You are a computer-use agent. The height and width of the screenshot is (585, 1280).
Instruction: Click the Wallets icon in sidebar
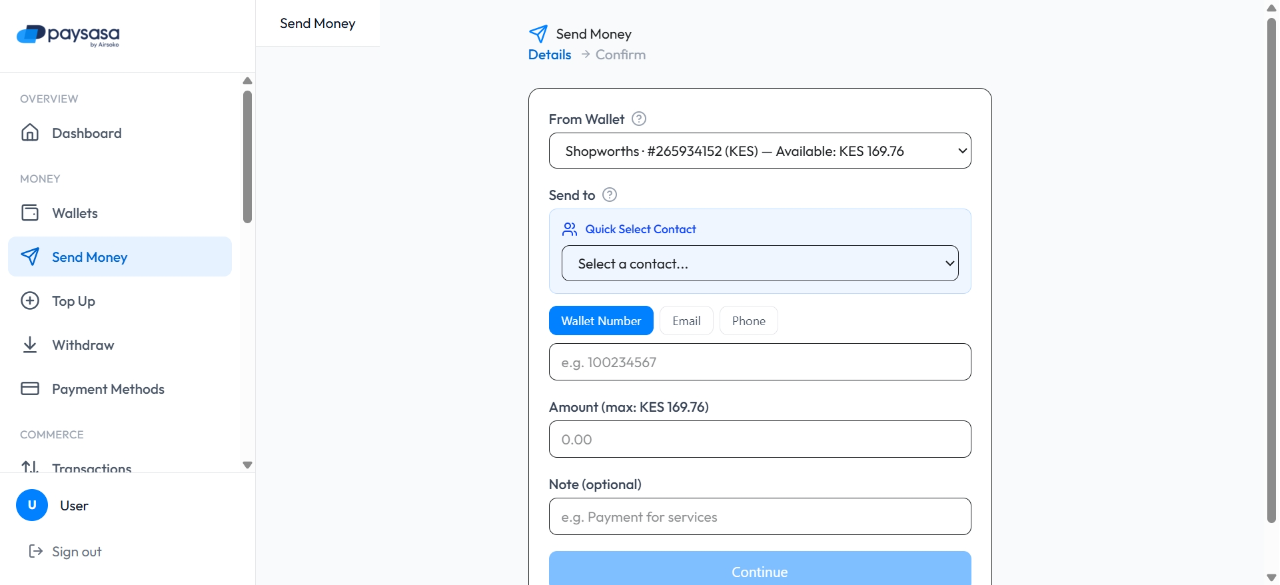(30, 213)
